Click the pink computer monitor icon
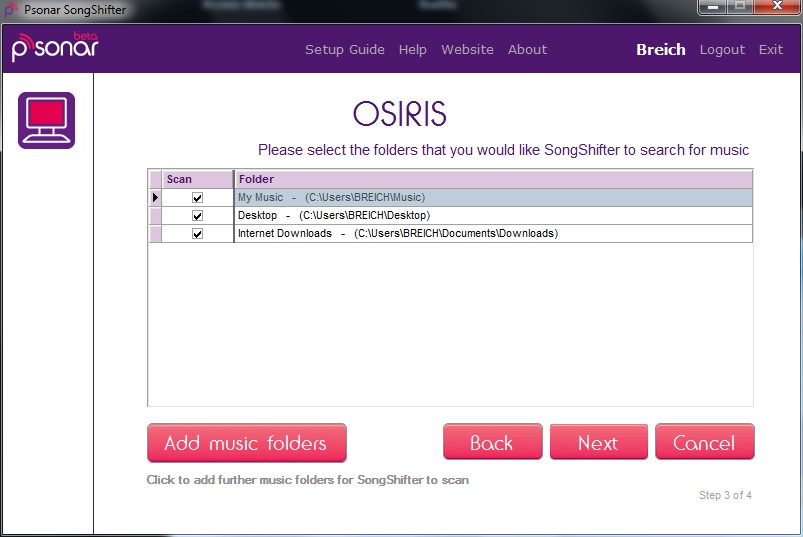Image resolution: width=803 pixels, height=537 pixels. pos(47,120)
